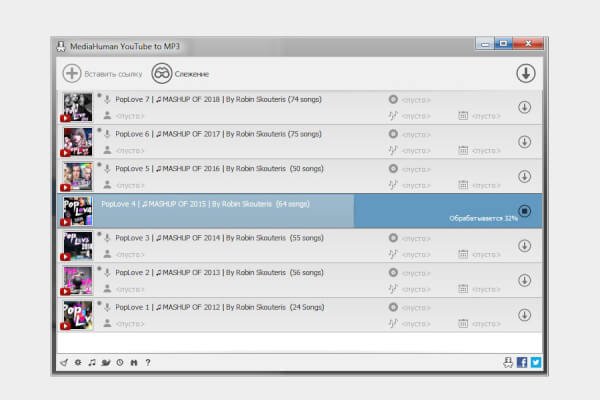Click the PopLove 4 video thumbnail
The image size is (600, 400).
(x=78, y=211)
